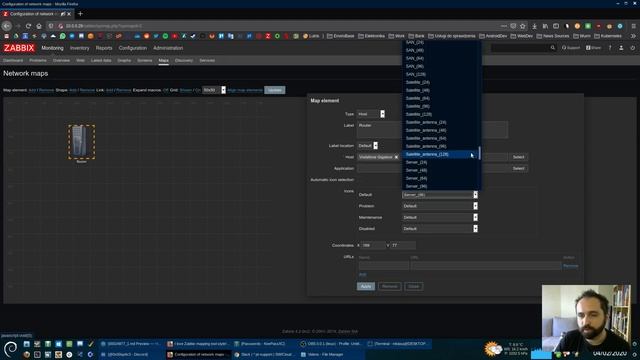Open the Zabbix user profile icon

[621, 48]
